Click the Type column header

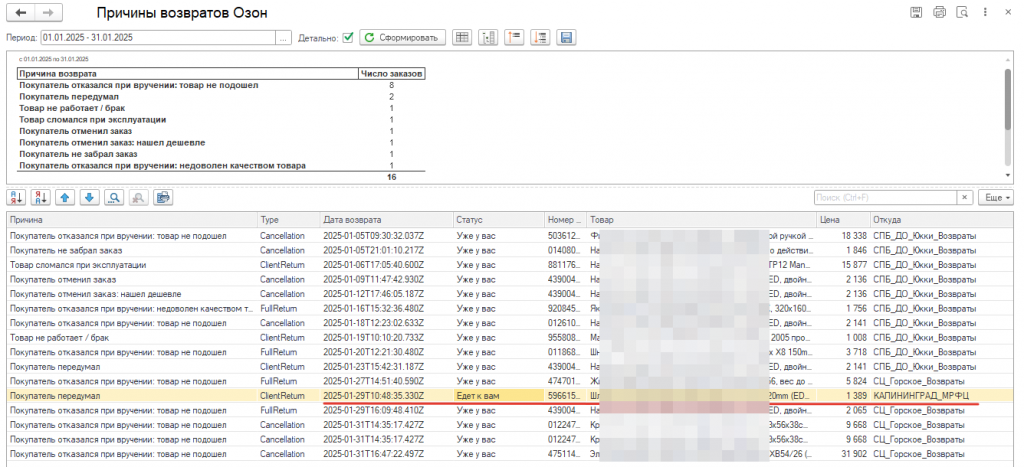tap(289, 220)
